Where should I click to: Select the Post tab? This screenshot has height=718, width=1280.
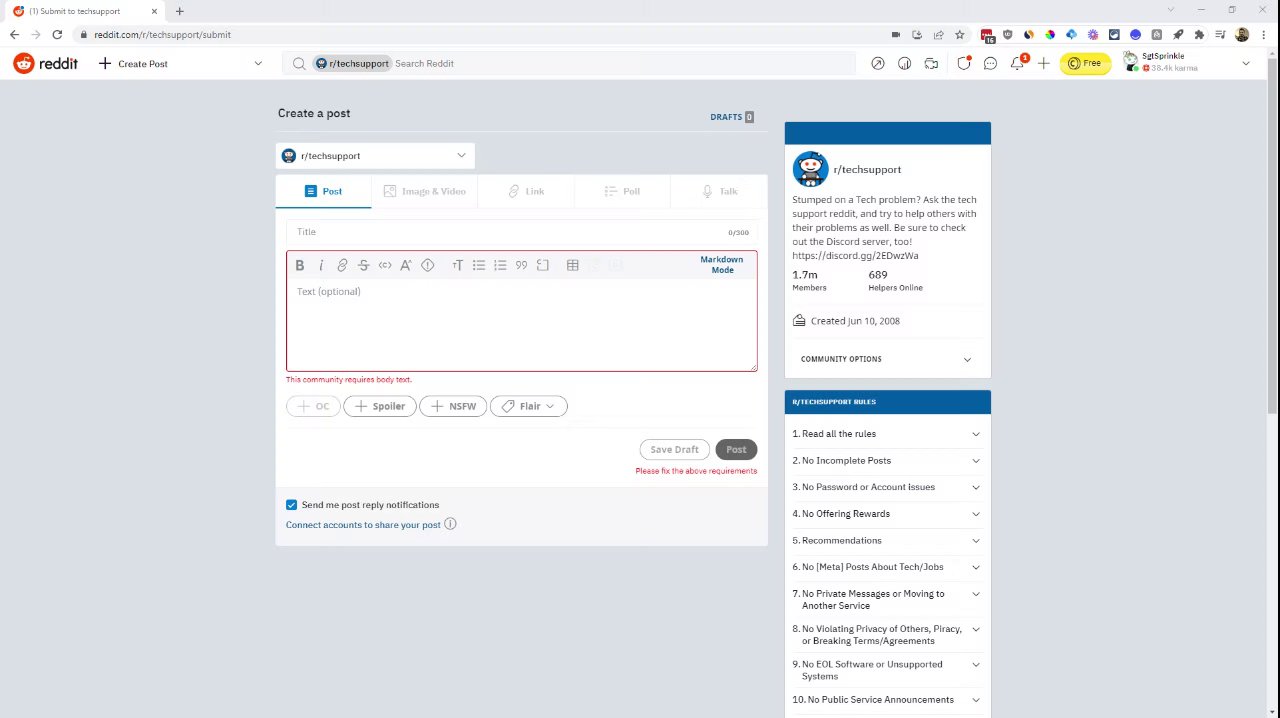click(x=323, y=191)
